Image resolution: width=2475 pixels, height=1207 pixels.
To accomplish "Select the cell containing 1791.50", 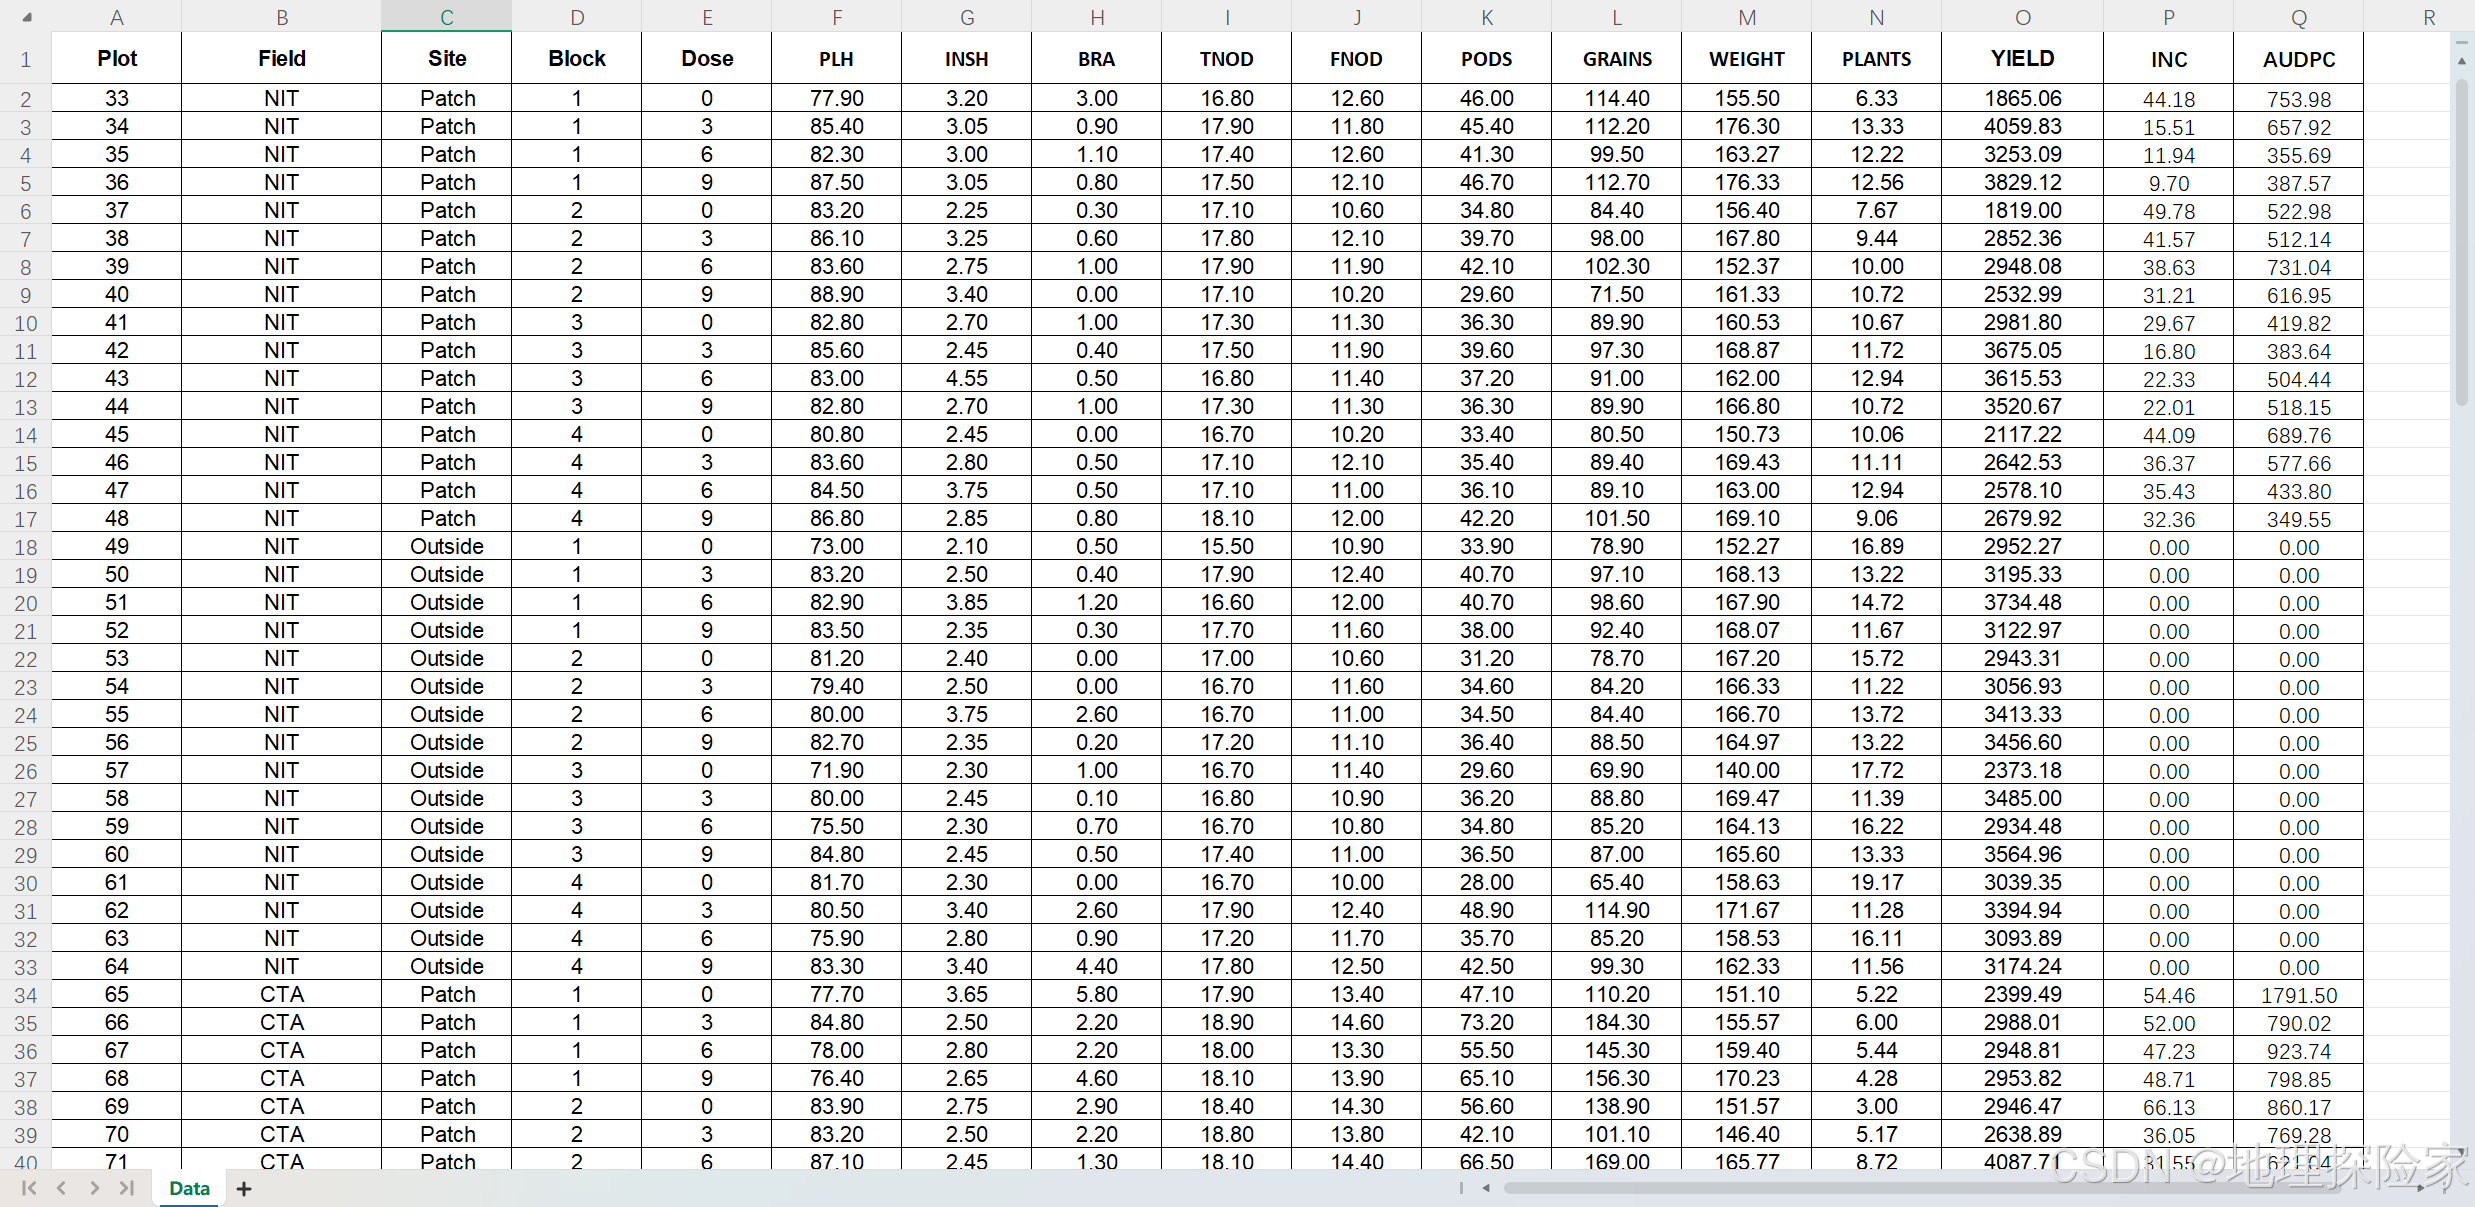I will pos(2298,995).
